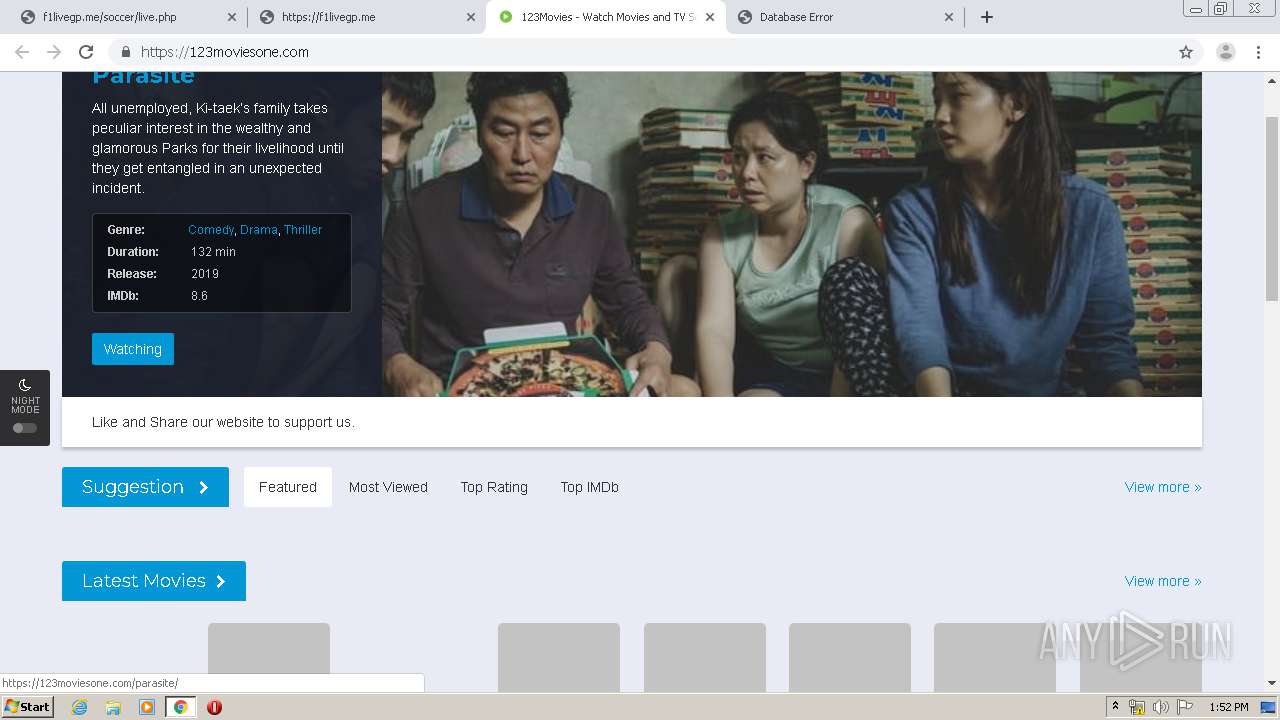Click the Watching button

(x=133, y=349)
